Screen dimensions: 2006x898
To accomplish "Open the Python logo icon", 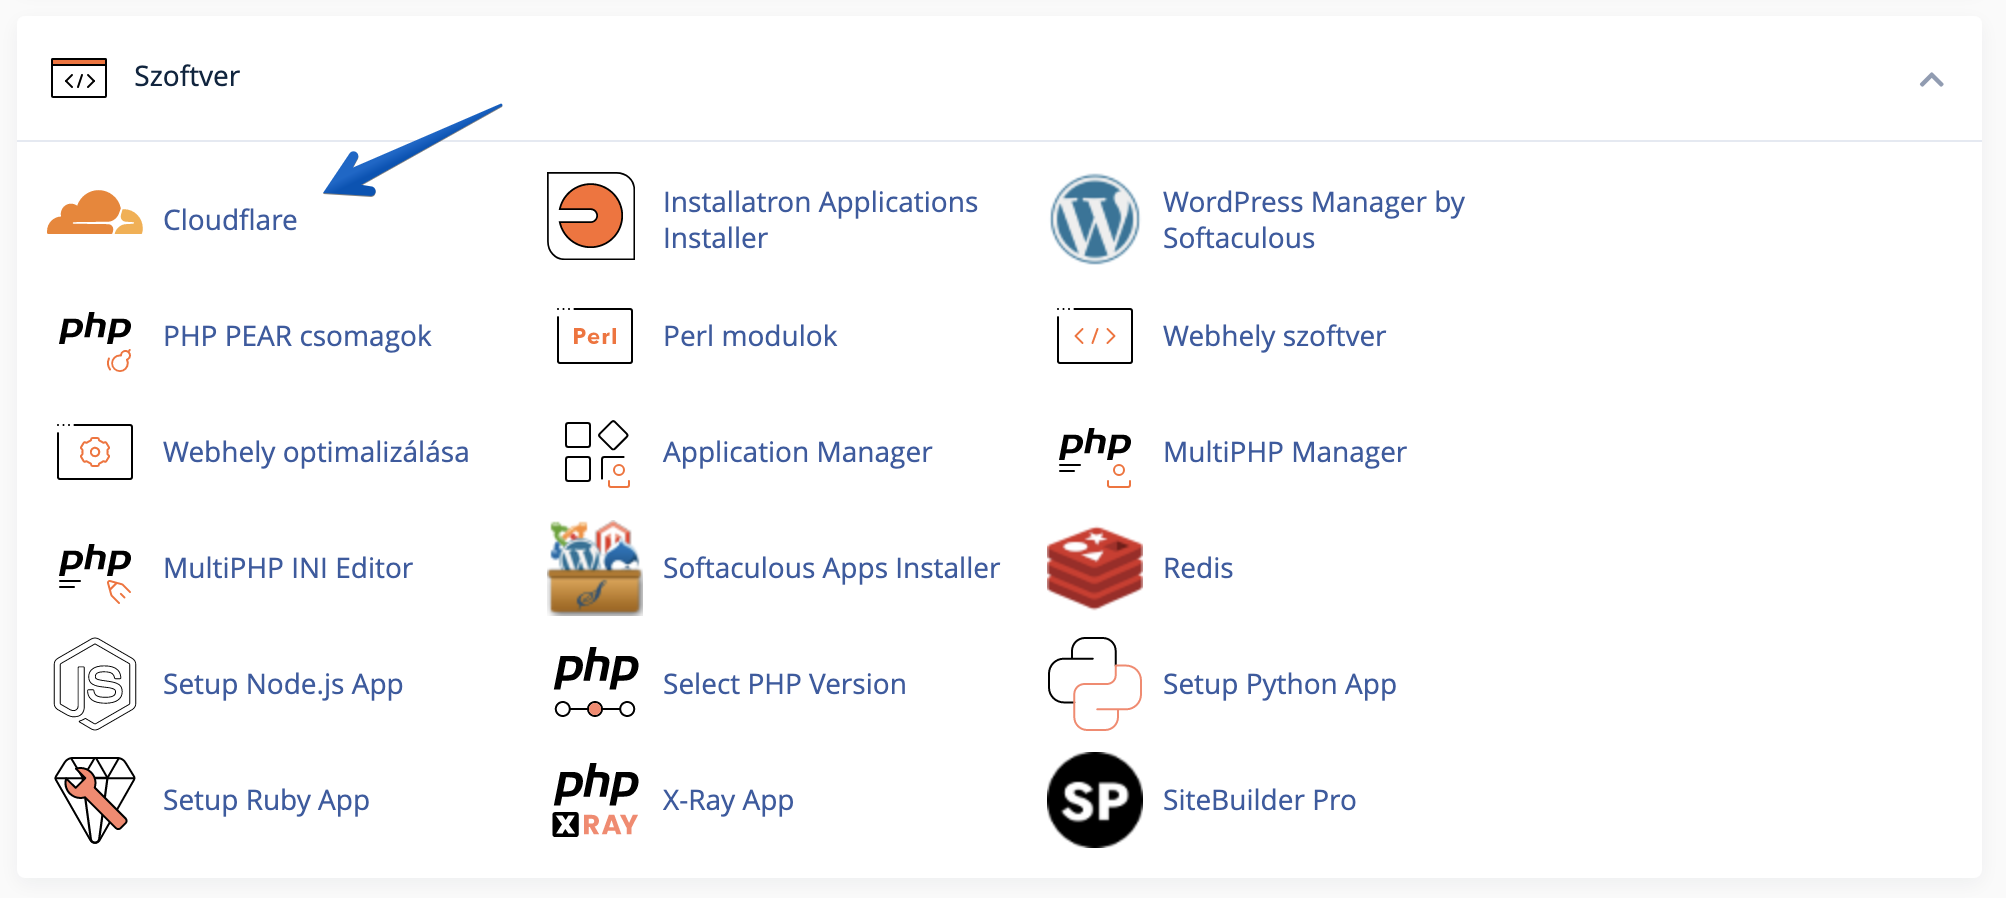I will pyautogui.click(x=1095, y=684).
